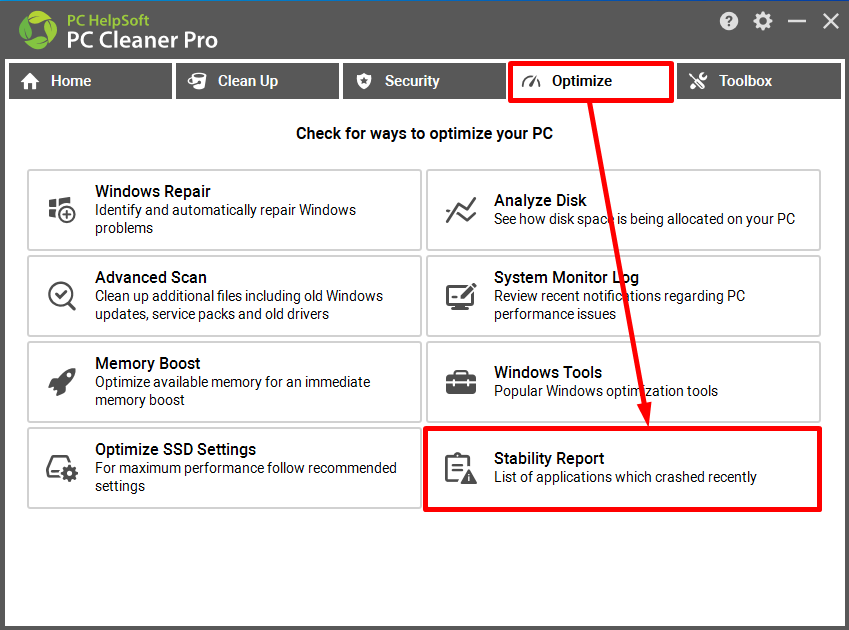Open Optimize SSD Settings

click(x=224, y=468)
